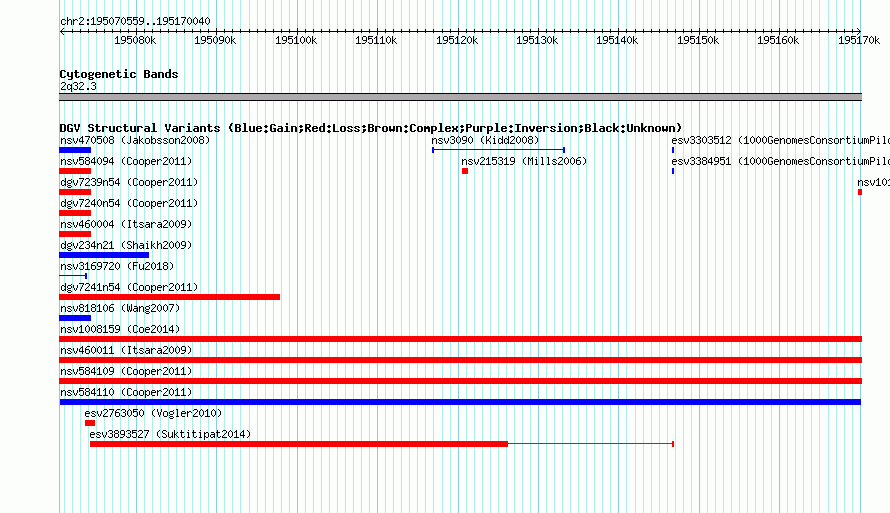Select esv3384951 1000GenomesConsortium variant label
This screenshot has width=890, height=513.
[780, 161]
